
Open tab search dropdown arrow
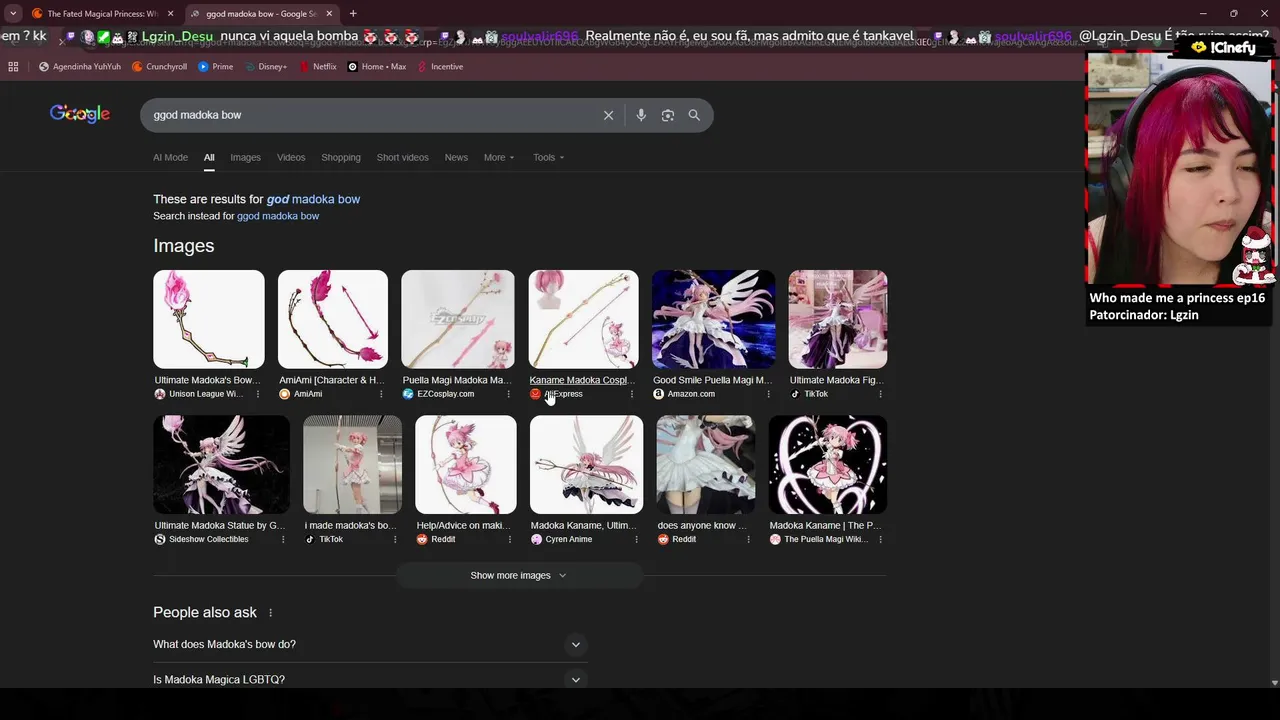[x=13, y=14]
